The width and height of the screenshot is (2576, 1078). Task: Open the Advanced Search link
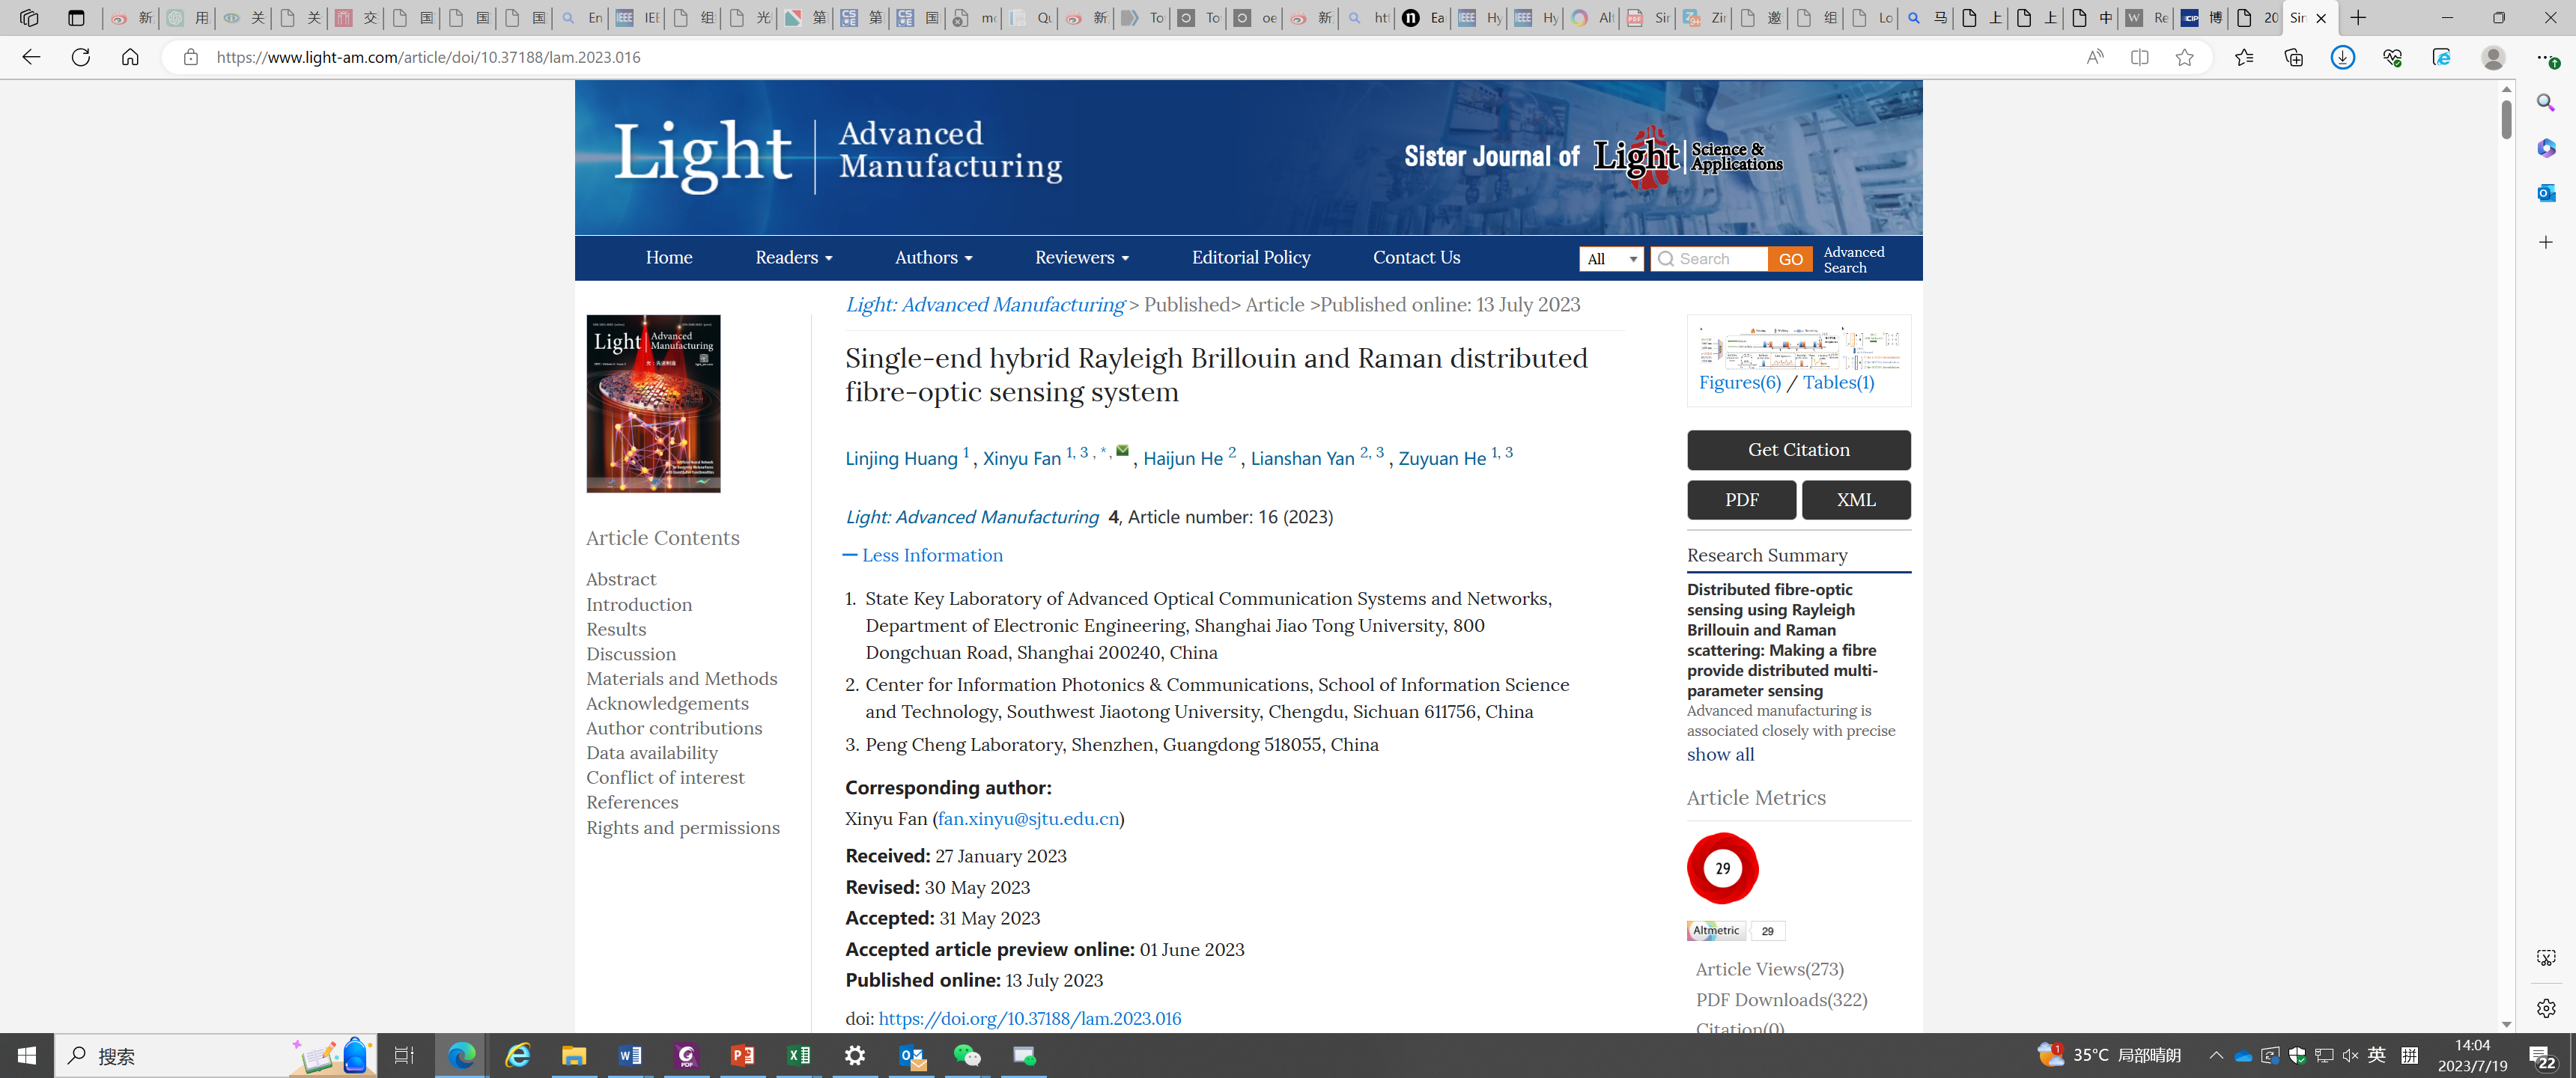pos(1853,259)
